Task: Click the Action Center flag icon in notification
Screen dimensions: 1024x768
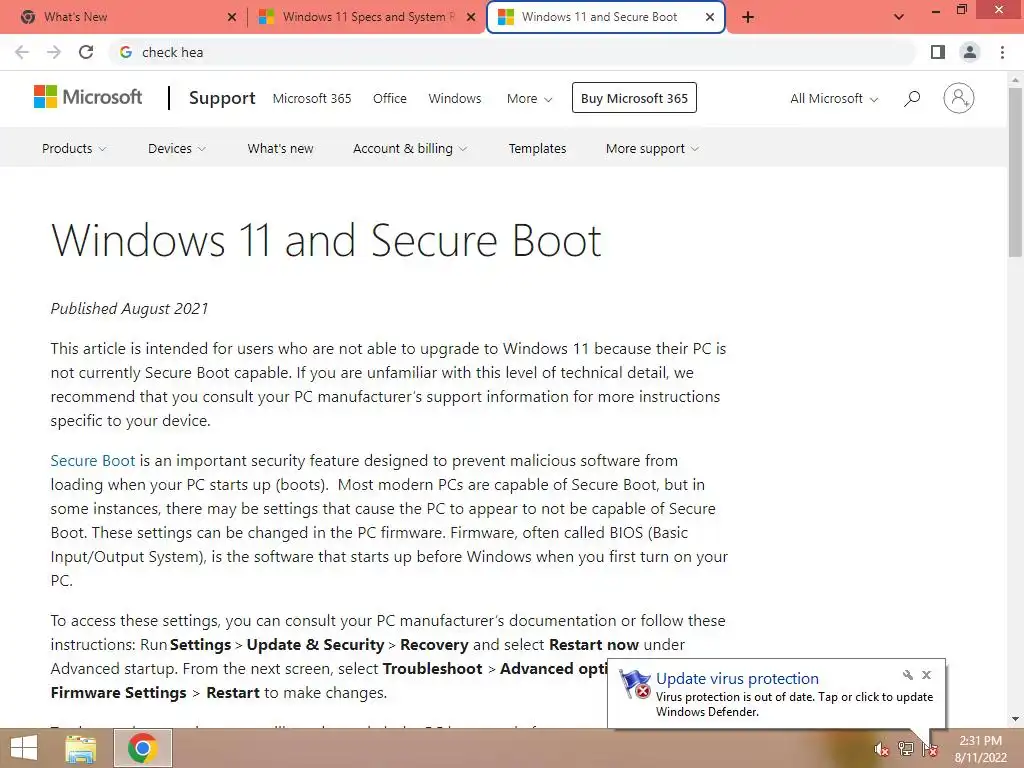Action: 634,685
